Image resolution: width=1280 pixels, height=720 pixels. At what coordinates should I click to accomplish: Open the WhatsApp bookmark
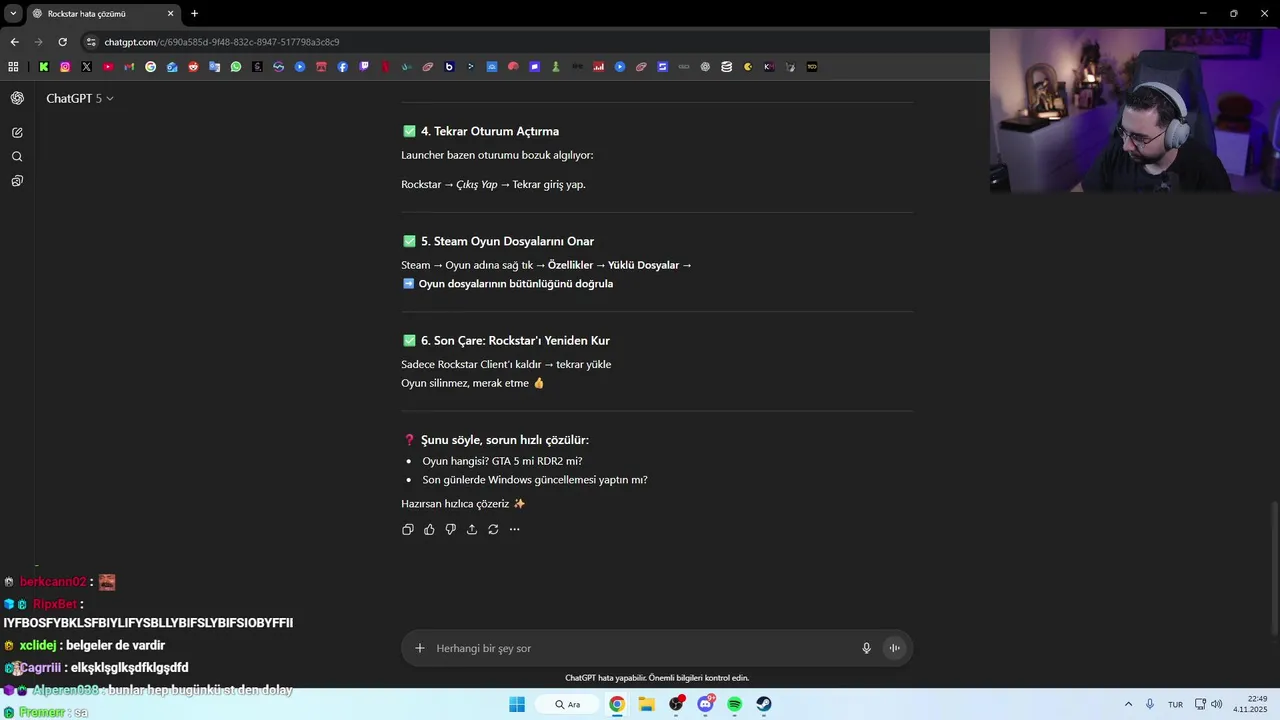click(x=236, y=67)
